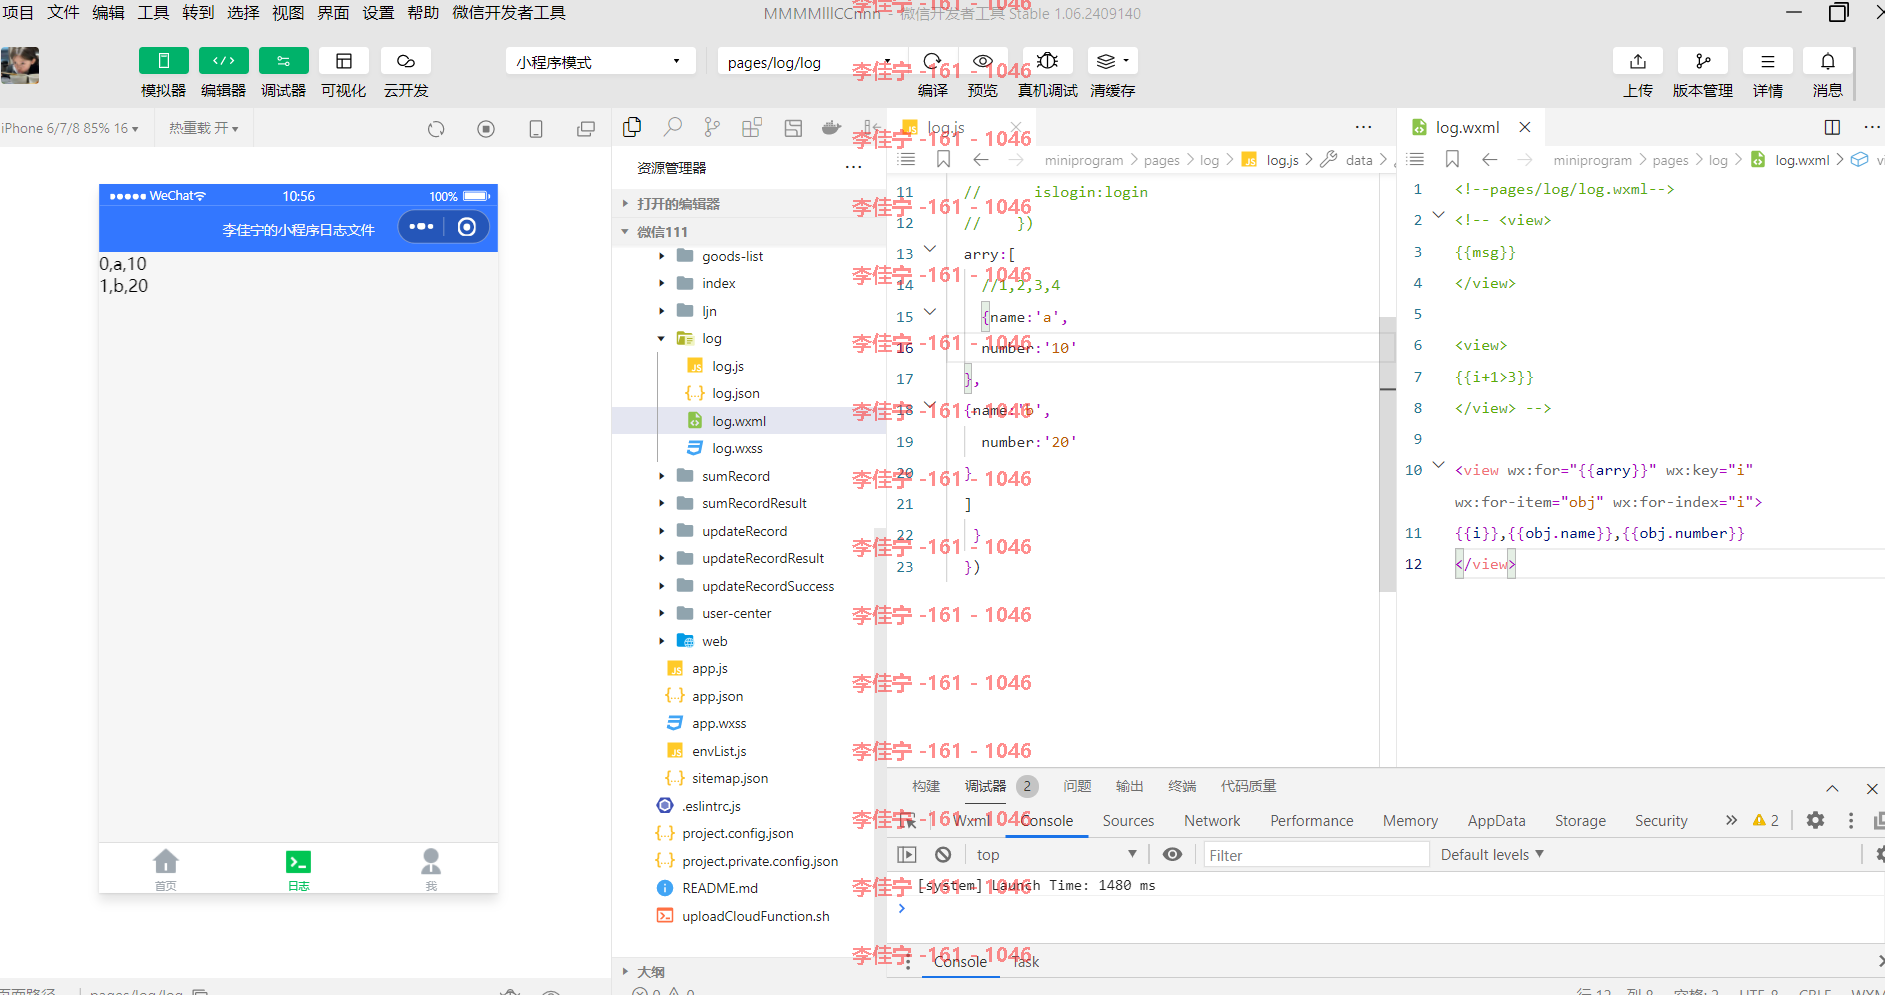
Task: Detach the simulator into separate window
Action: click(x=586, y=129)
